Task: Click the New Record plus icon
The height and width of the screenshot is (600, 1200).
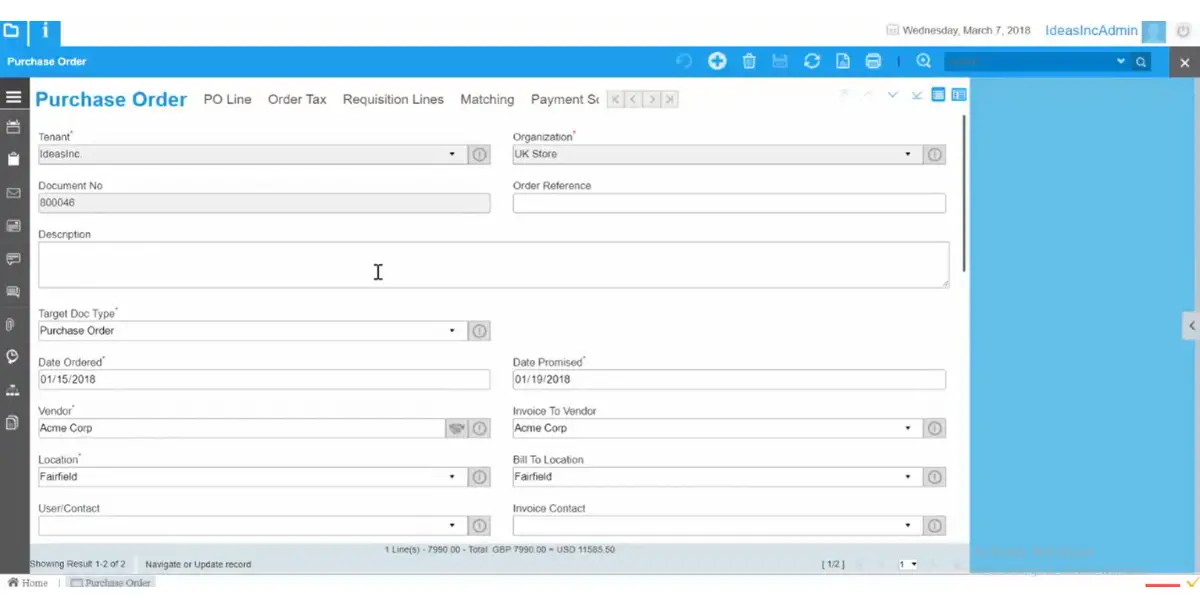Action: point(717,61)
